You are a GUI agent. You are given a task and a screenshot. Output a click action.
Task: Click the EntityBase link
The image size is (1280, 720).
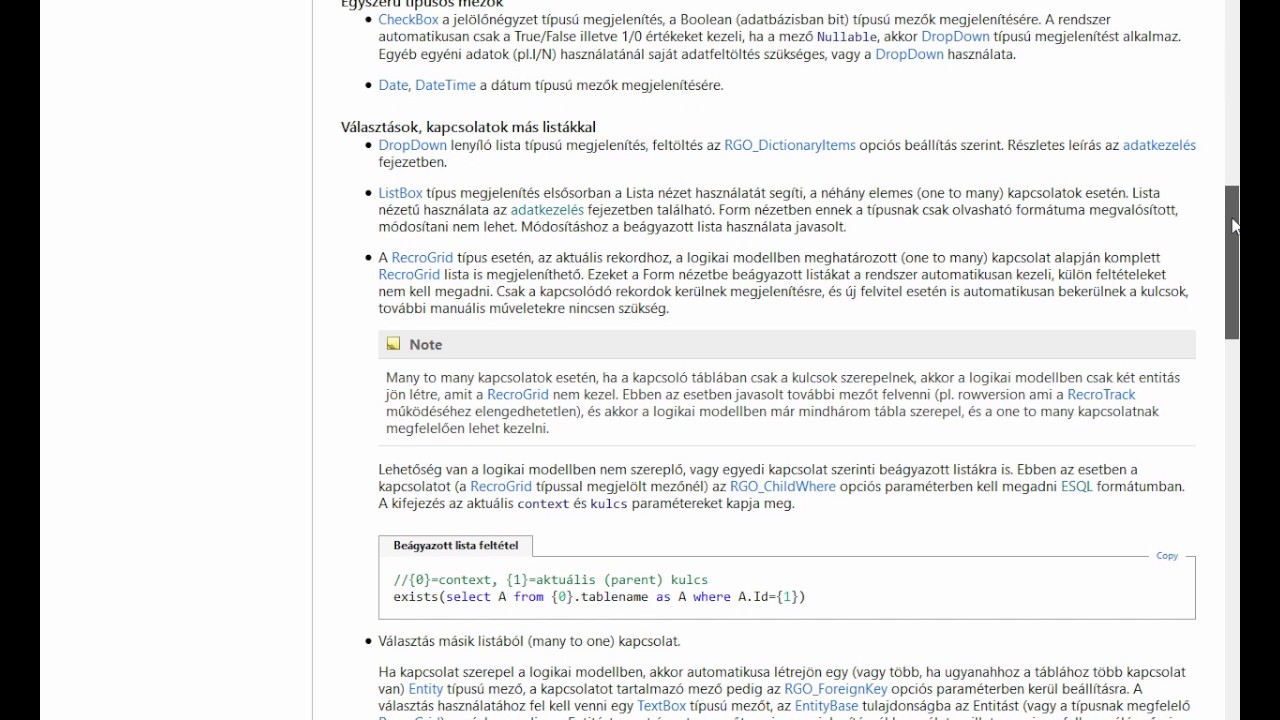coord(826,705)
